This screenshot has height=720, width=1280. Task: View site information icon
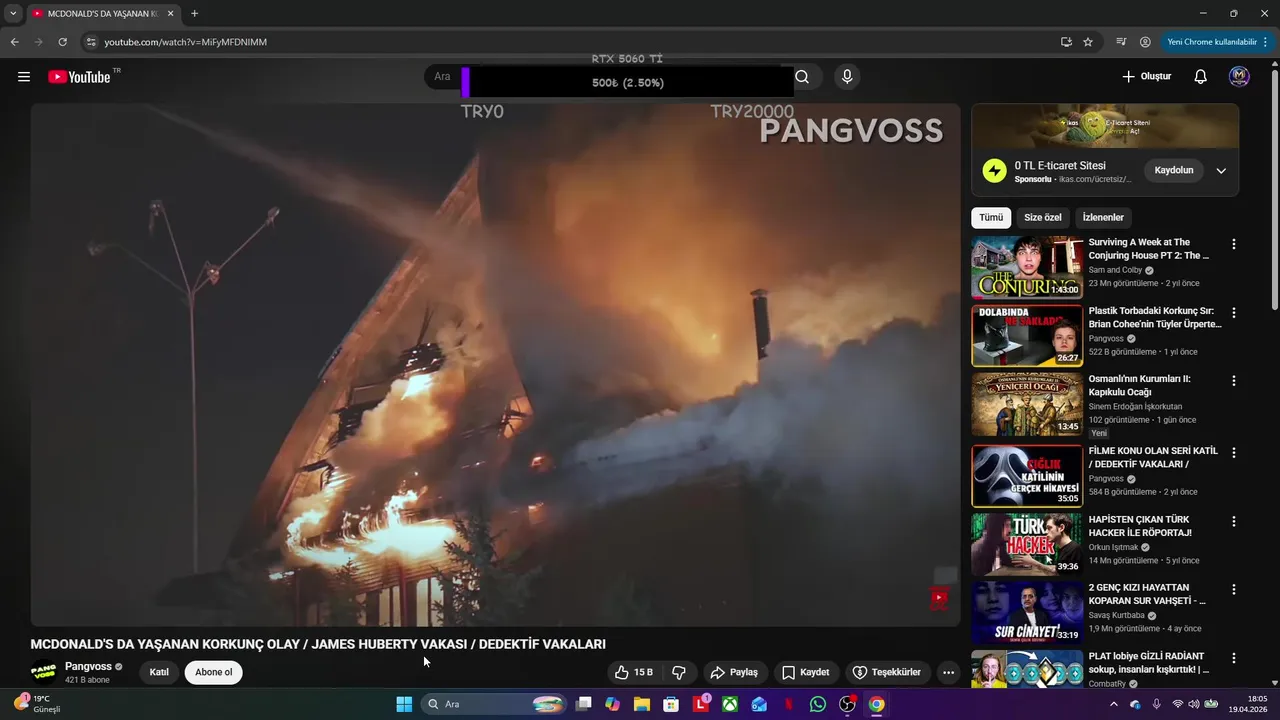tap(91, 42)
